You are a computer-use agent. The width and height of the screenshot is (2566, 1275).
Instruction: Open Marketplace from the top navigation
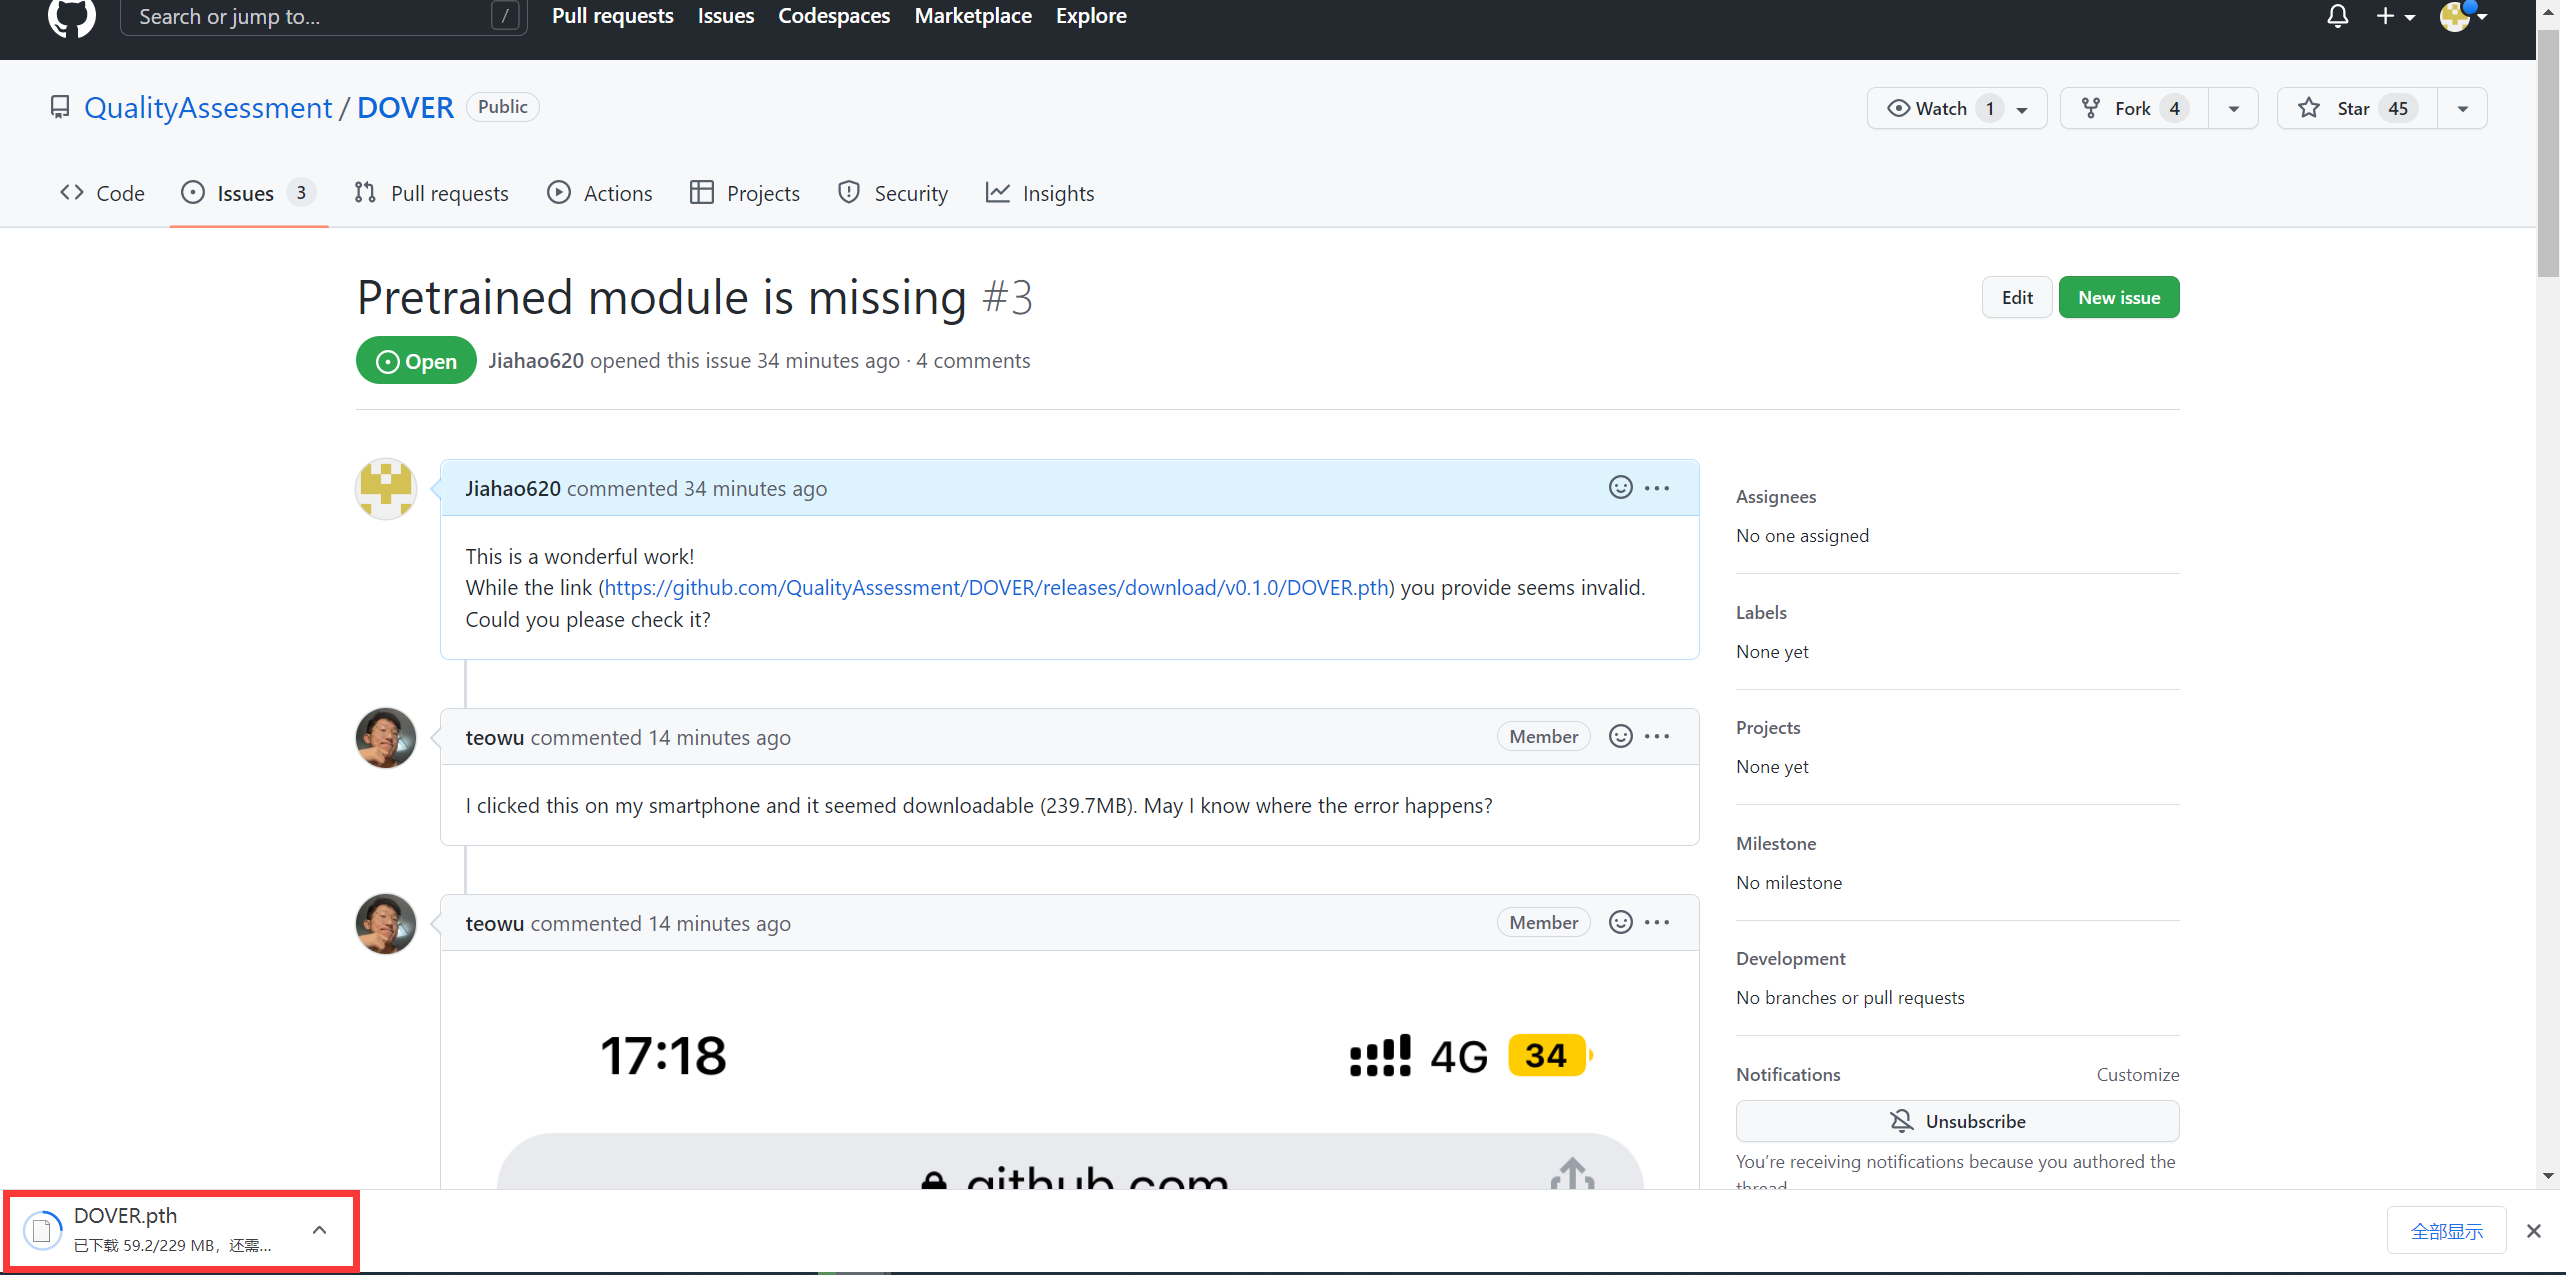click(x=972, y=16)
